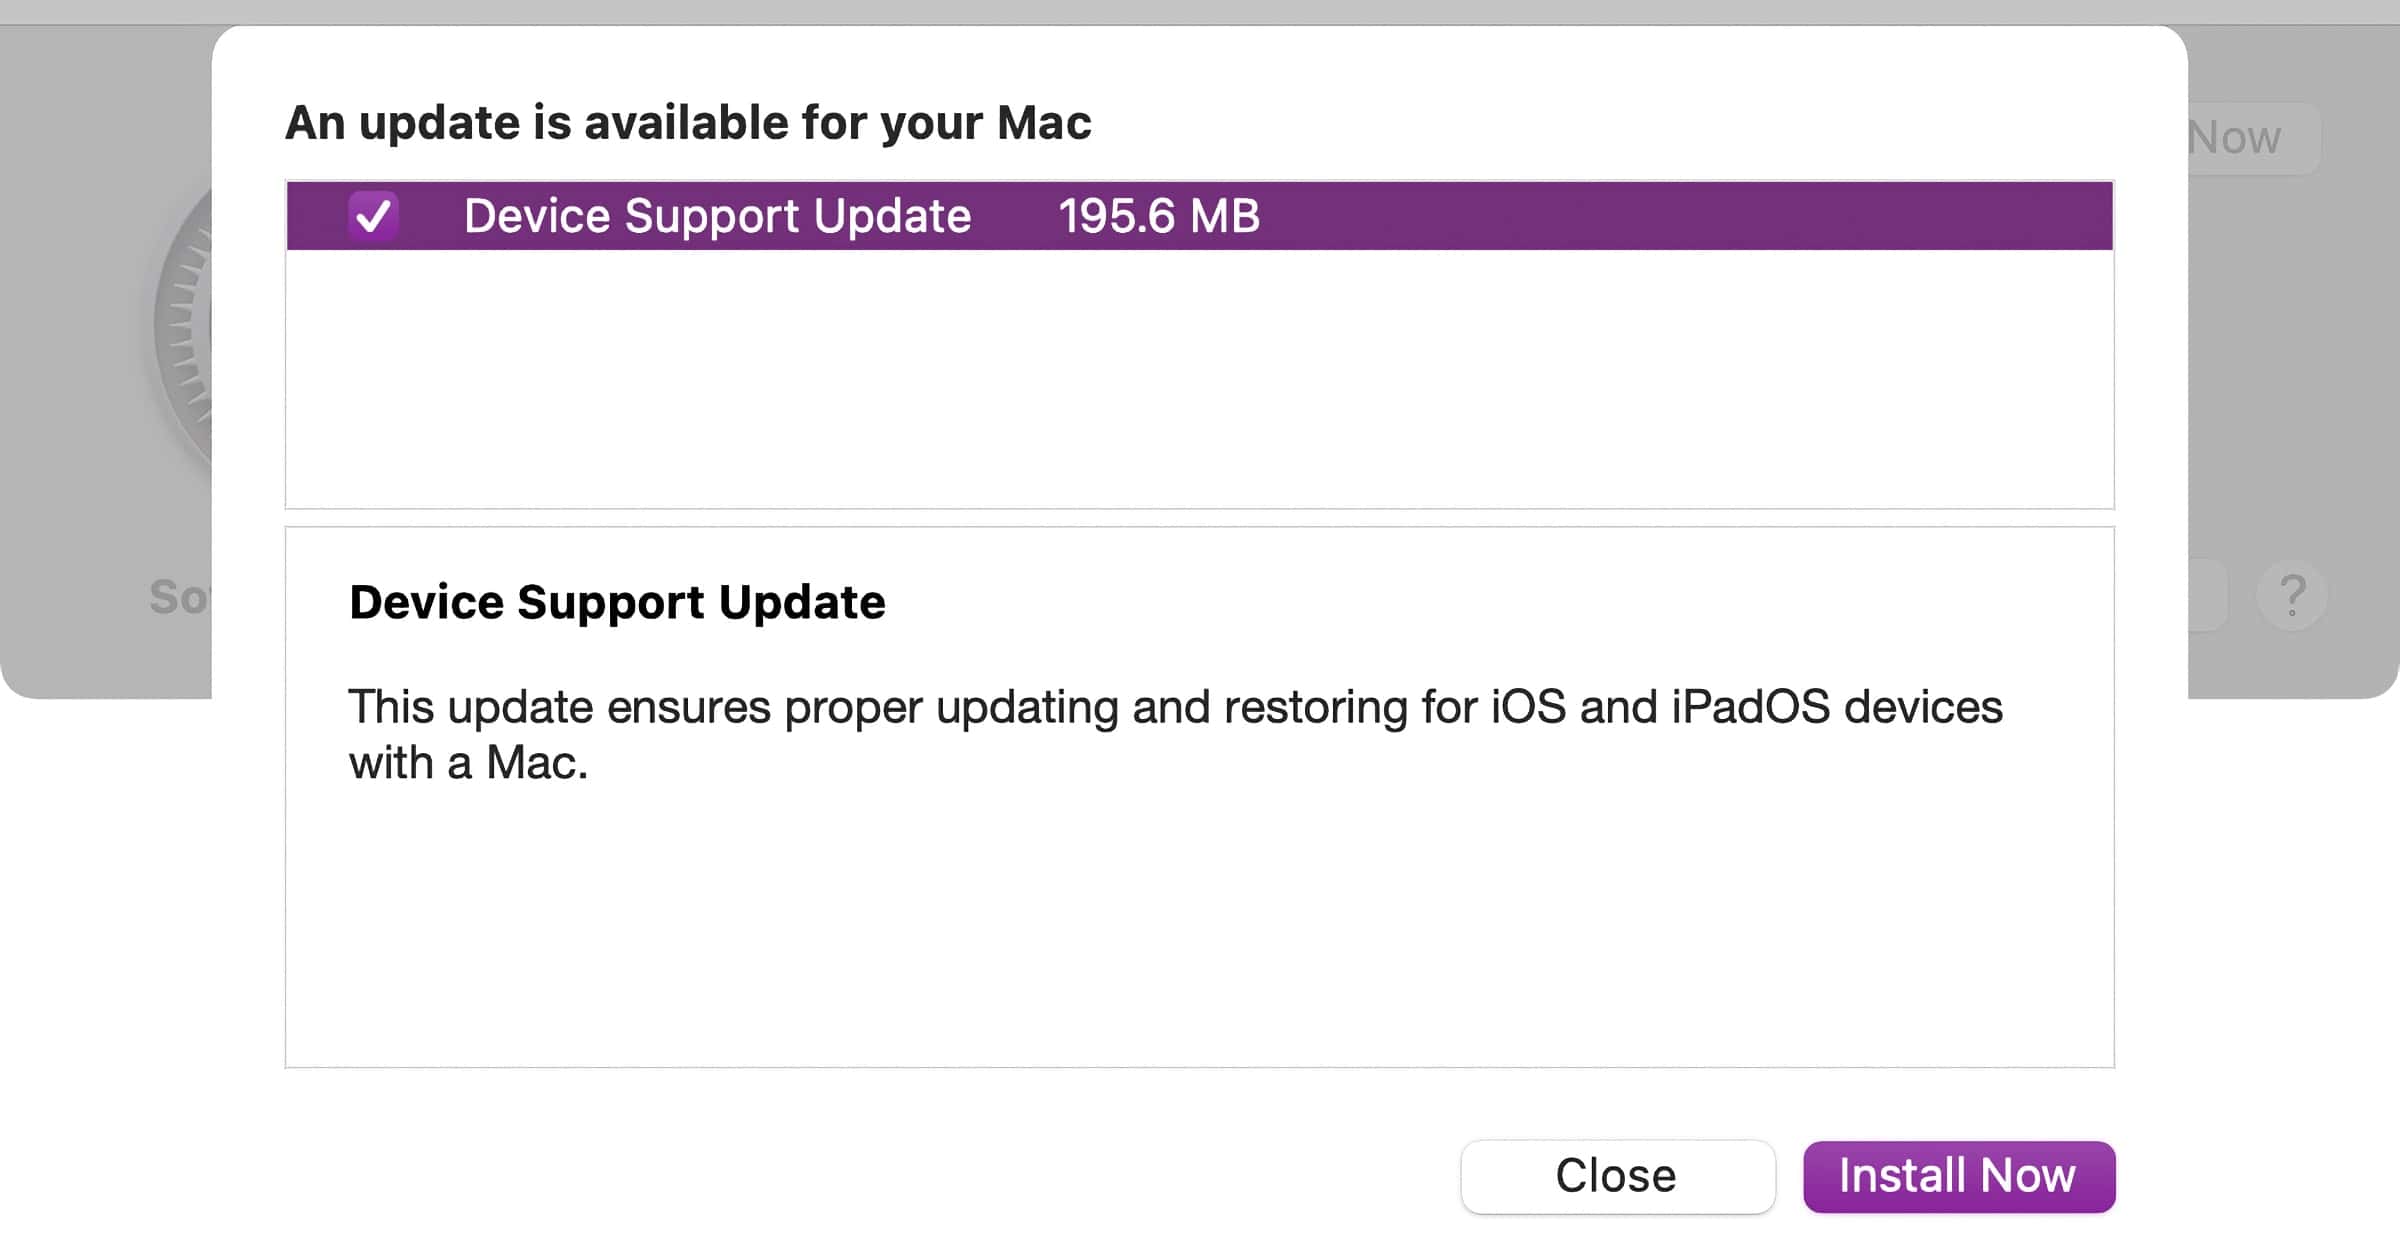Viewport: 2400px width, 1260px height.
Task: Start the update with Install Now
Action: 1958,1176
